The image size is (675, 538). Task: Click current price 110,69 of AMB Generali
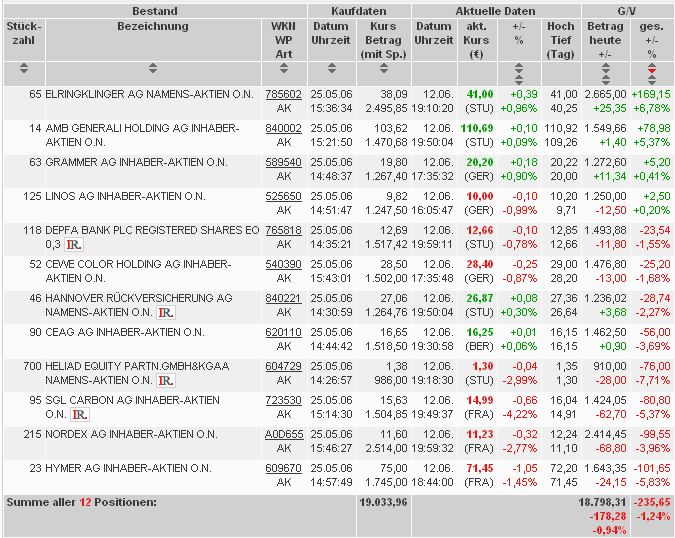477,128
